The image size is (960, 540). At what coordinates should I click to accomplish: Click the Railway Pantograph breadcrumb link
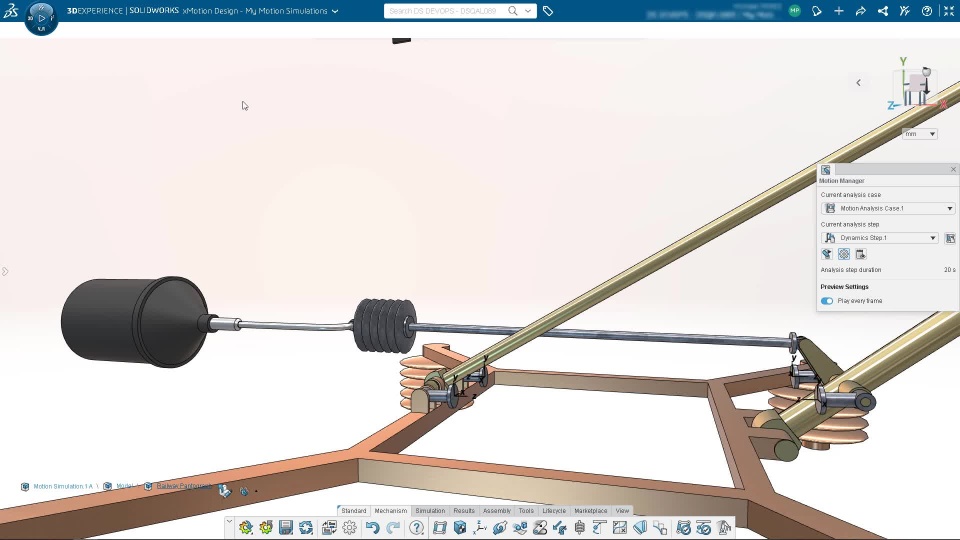coord(184,486)
